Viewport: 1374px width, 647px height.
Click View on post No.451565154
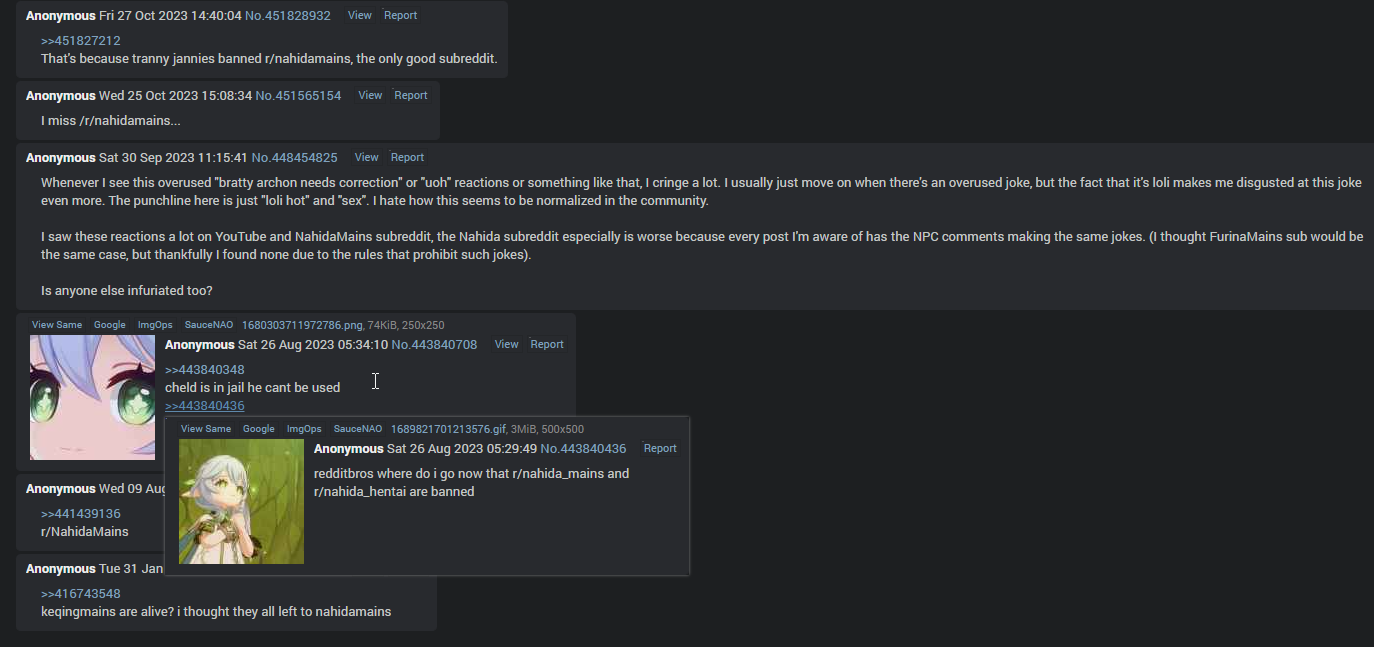point(370,95)
